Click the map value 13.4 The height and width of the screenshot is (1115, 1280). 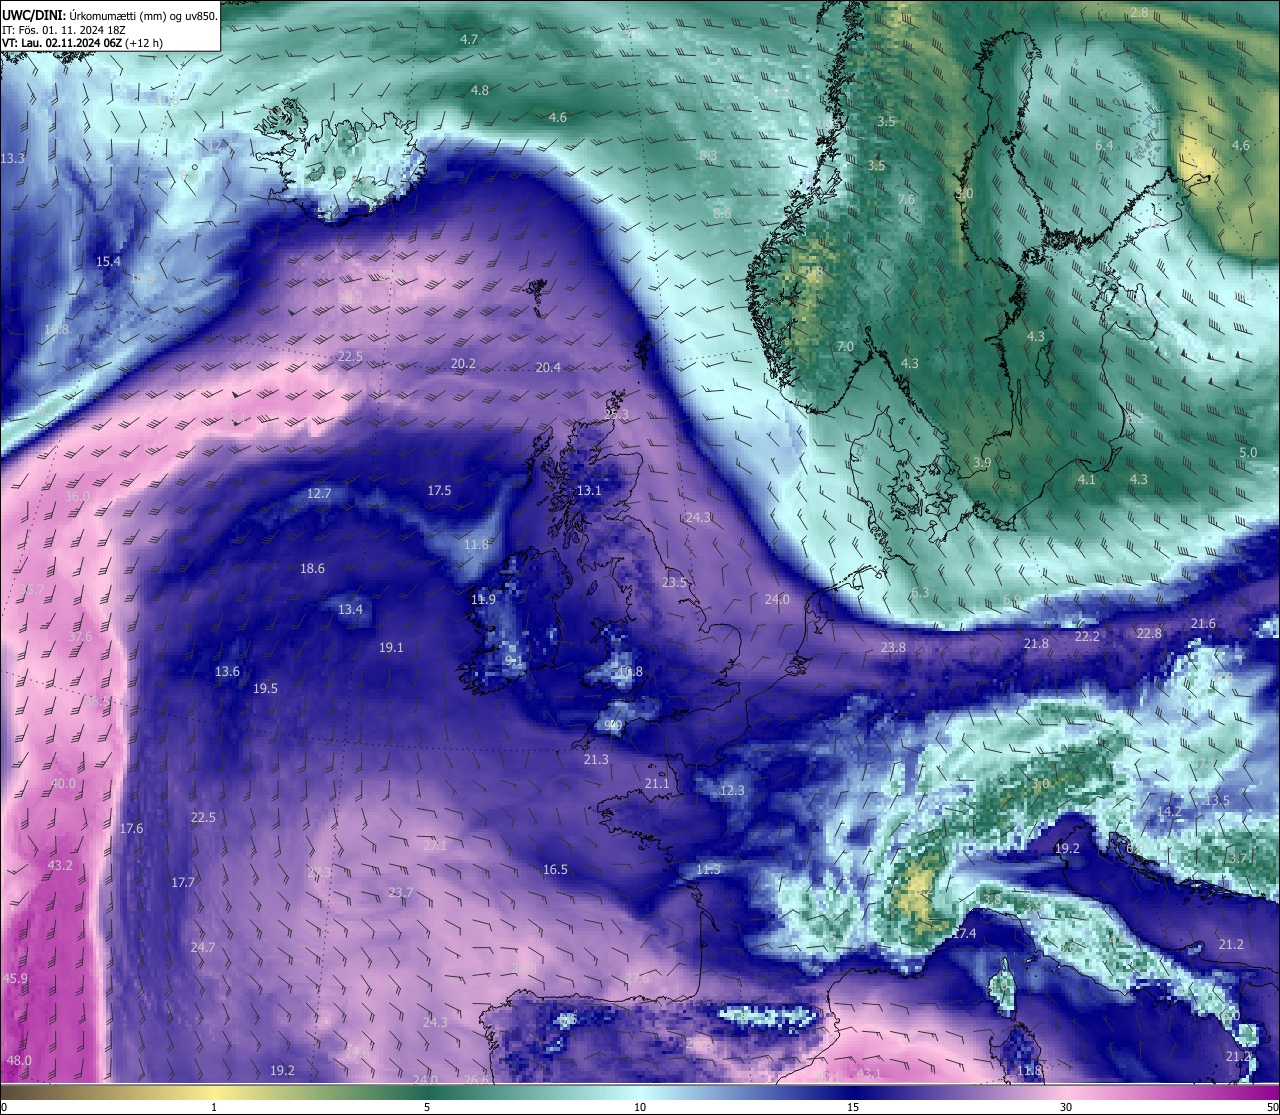tap(350, 609)
